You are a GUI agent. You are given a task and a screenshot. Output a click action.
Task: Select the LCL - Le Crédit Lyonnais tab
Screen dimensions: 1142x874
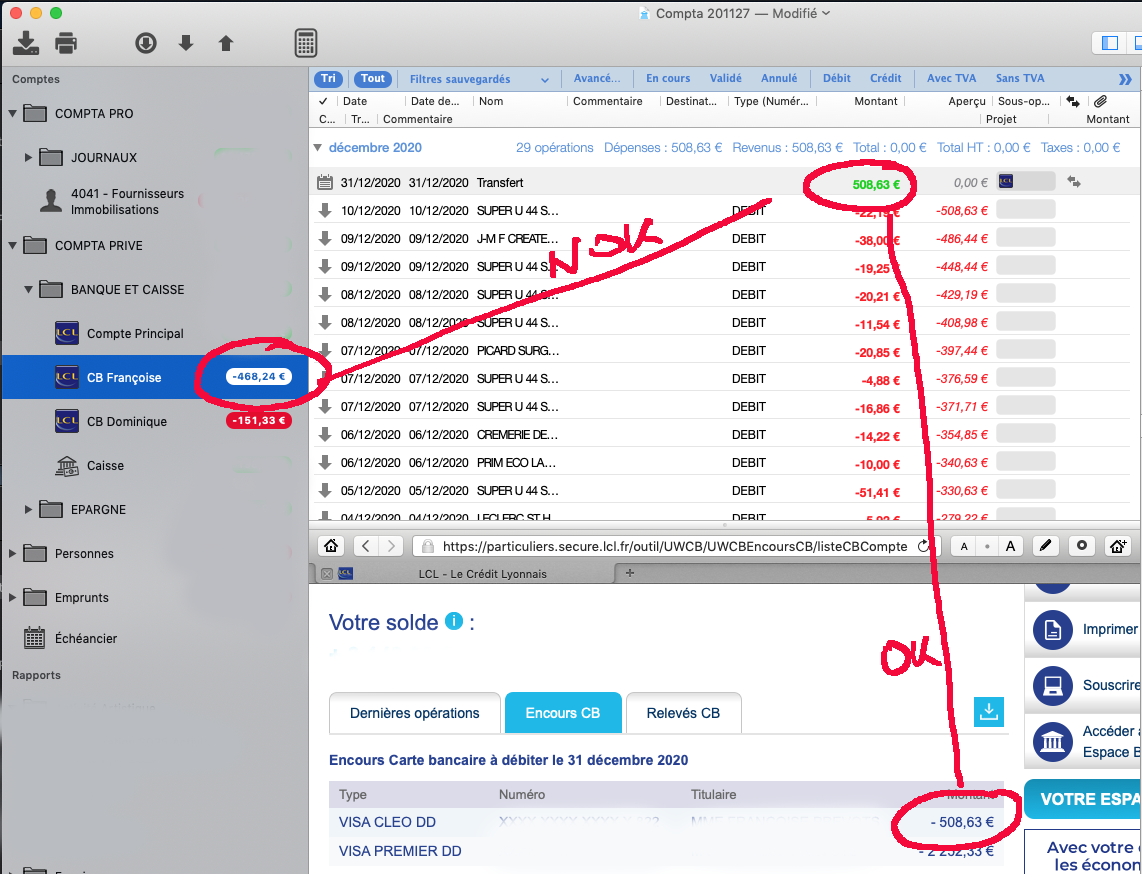(x=482, y=574)
